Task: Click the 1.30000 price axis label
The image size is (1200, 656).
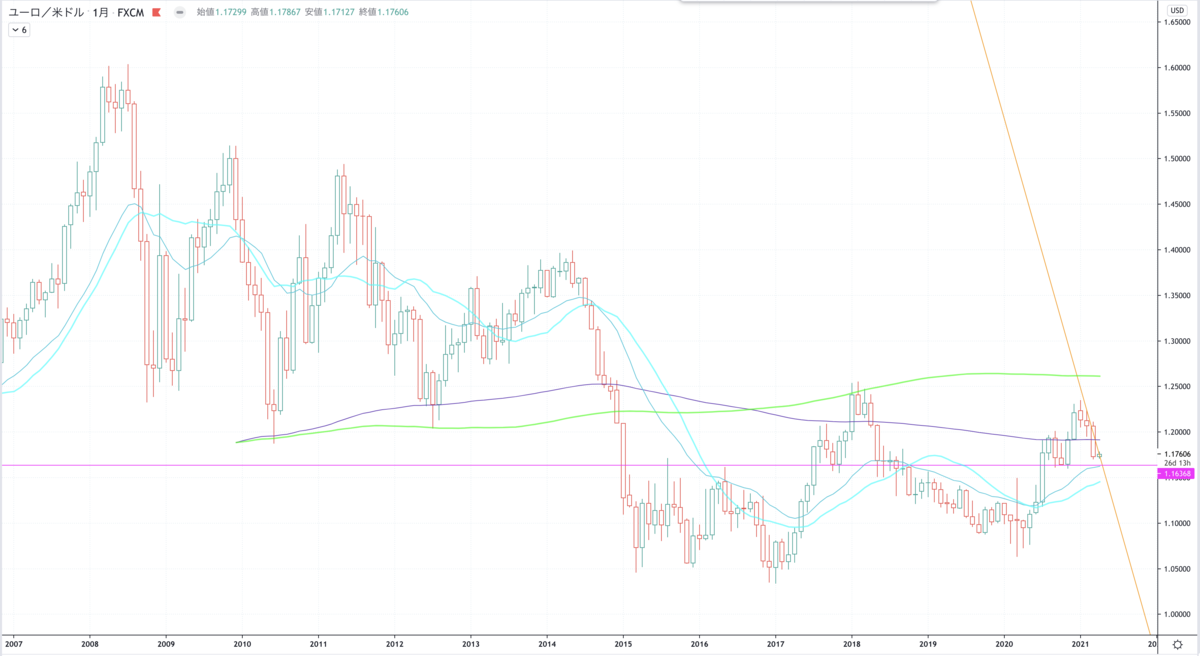Action: [x=1176, y=341]
